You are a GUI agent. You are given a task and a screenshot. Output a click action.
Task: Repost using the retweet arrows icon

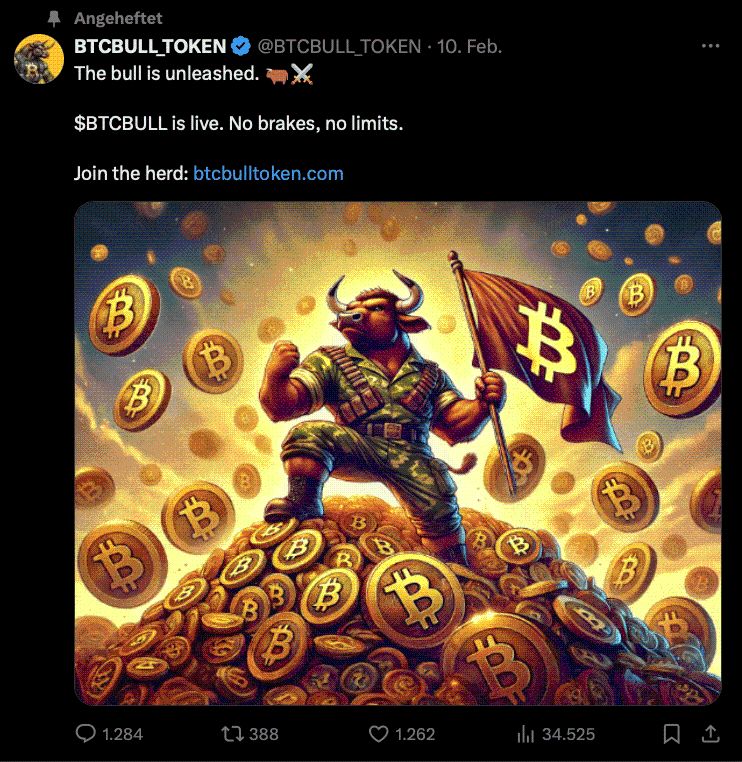[x=231, y=733]
